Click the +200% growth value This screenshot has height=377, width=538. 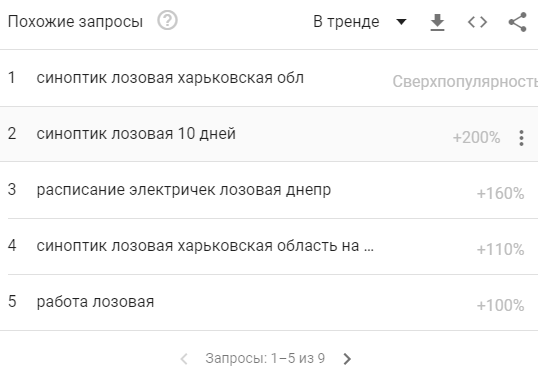(x=476, y=138)
